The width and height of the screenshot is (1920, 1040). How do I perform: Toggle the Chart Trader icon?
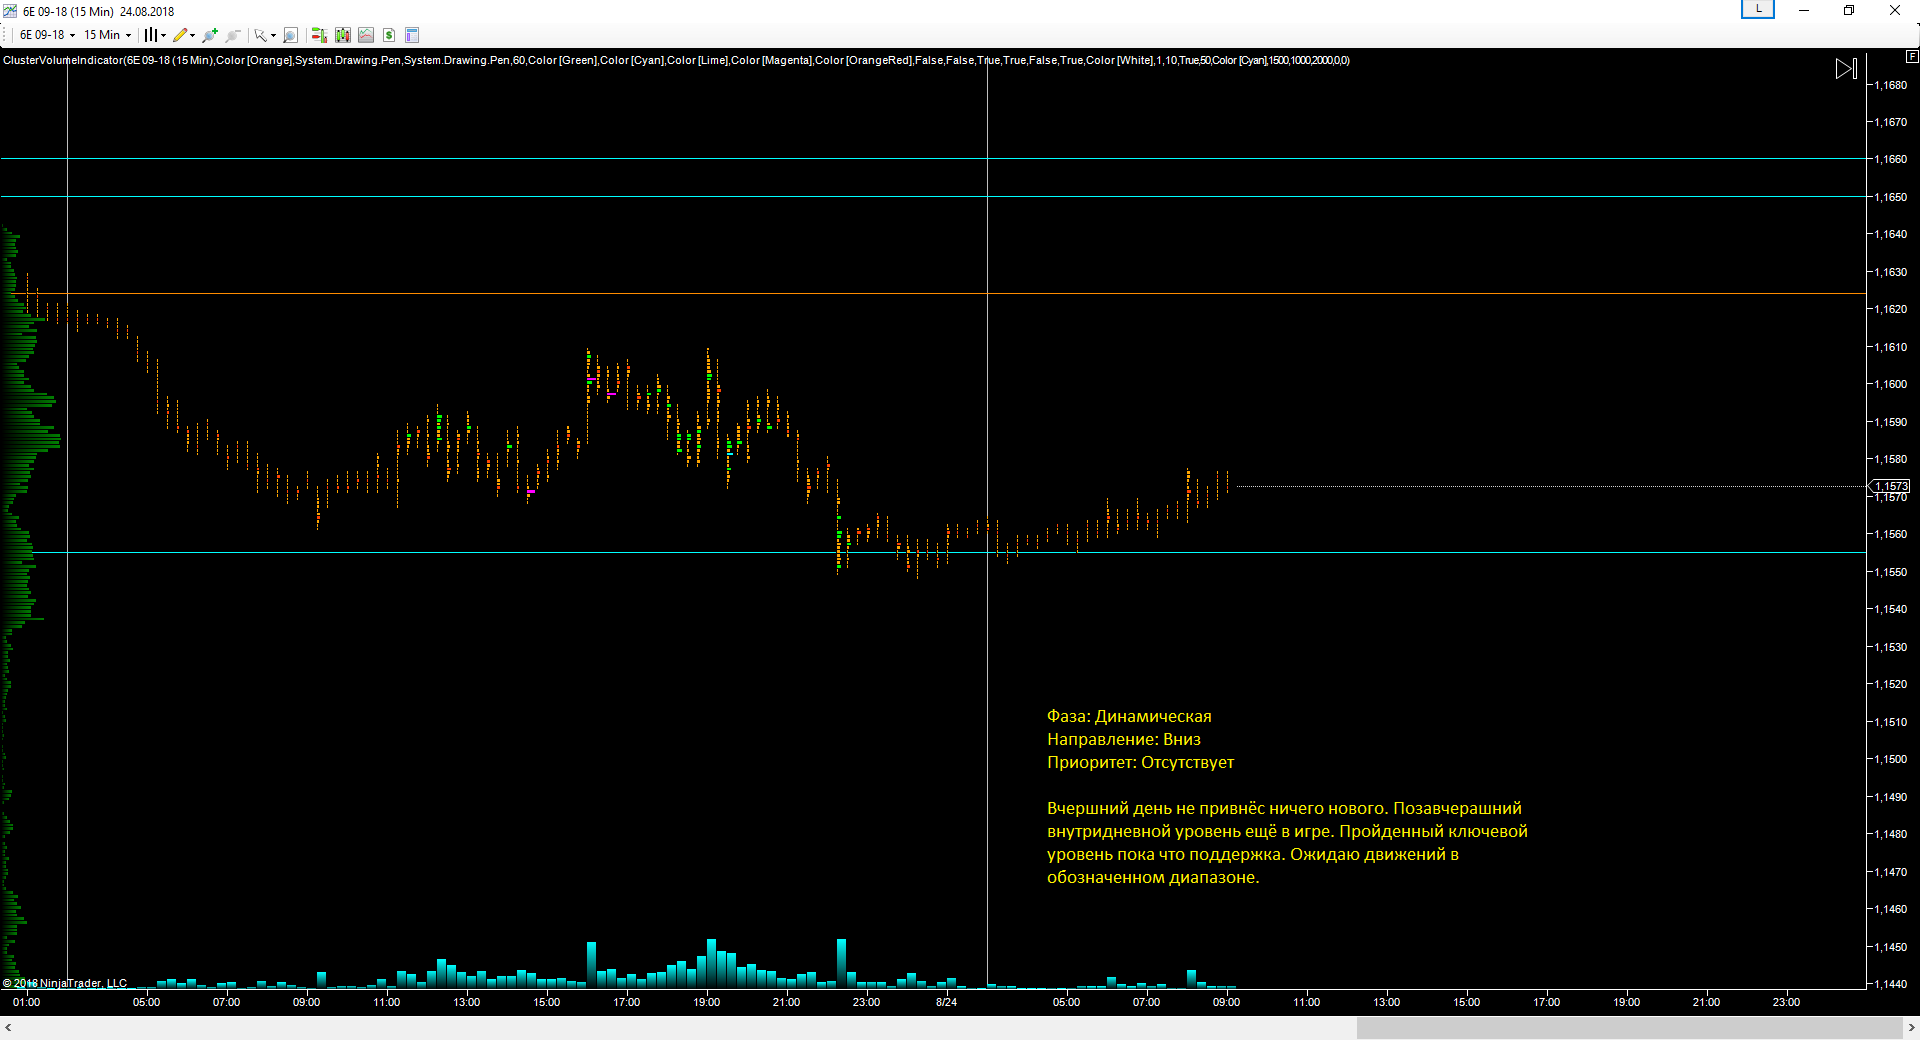pyautogui.click(x=319, y=35)
